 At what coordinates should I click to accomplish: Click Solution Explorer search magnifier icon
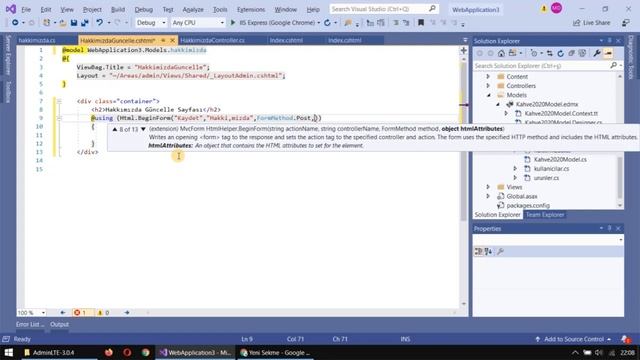[613, 66]
